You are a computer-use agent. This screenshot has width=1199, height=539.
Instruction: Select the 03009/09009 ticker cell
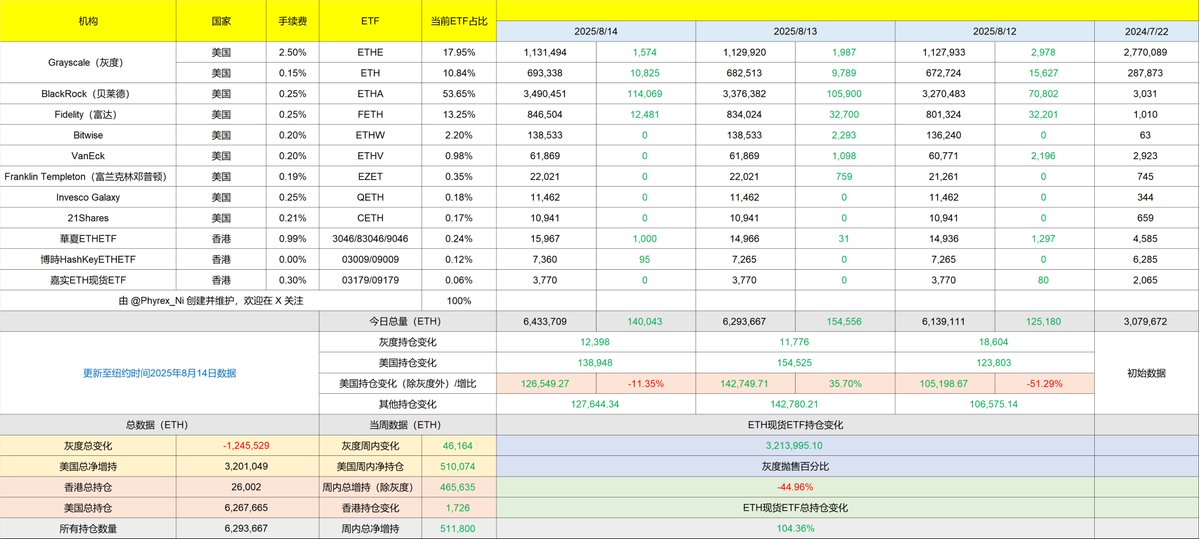(371, 259)
